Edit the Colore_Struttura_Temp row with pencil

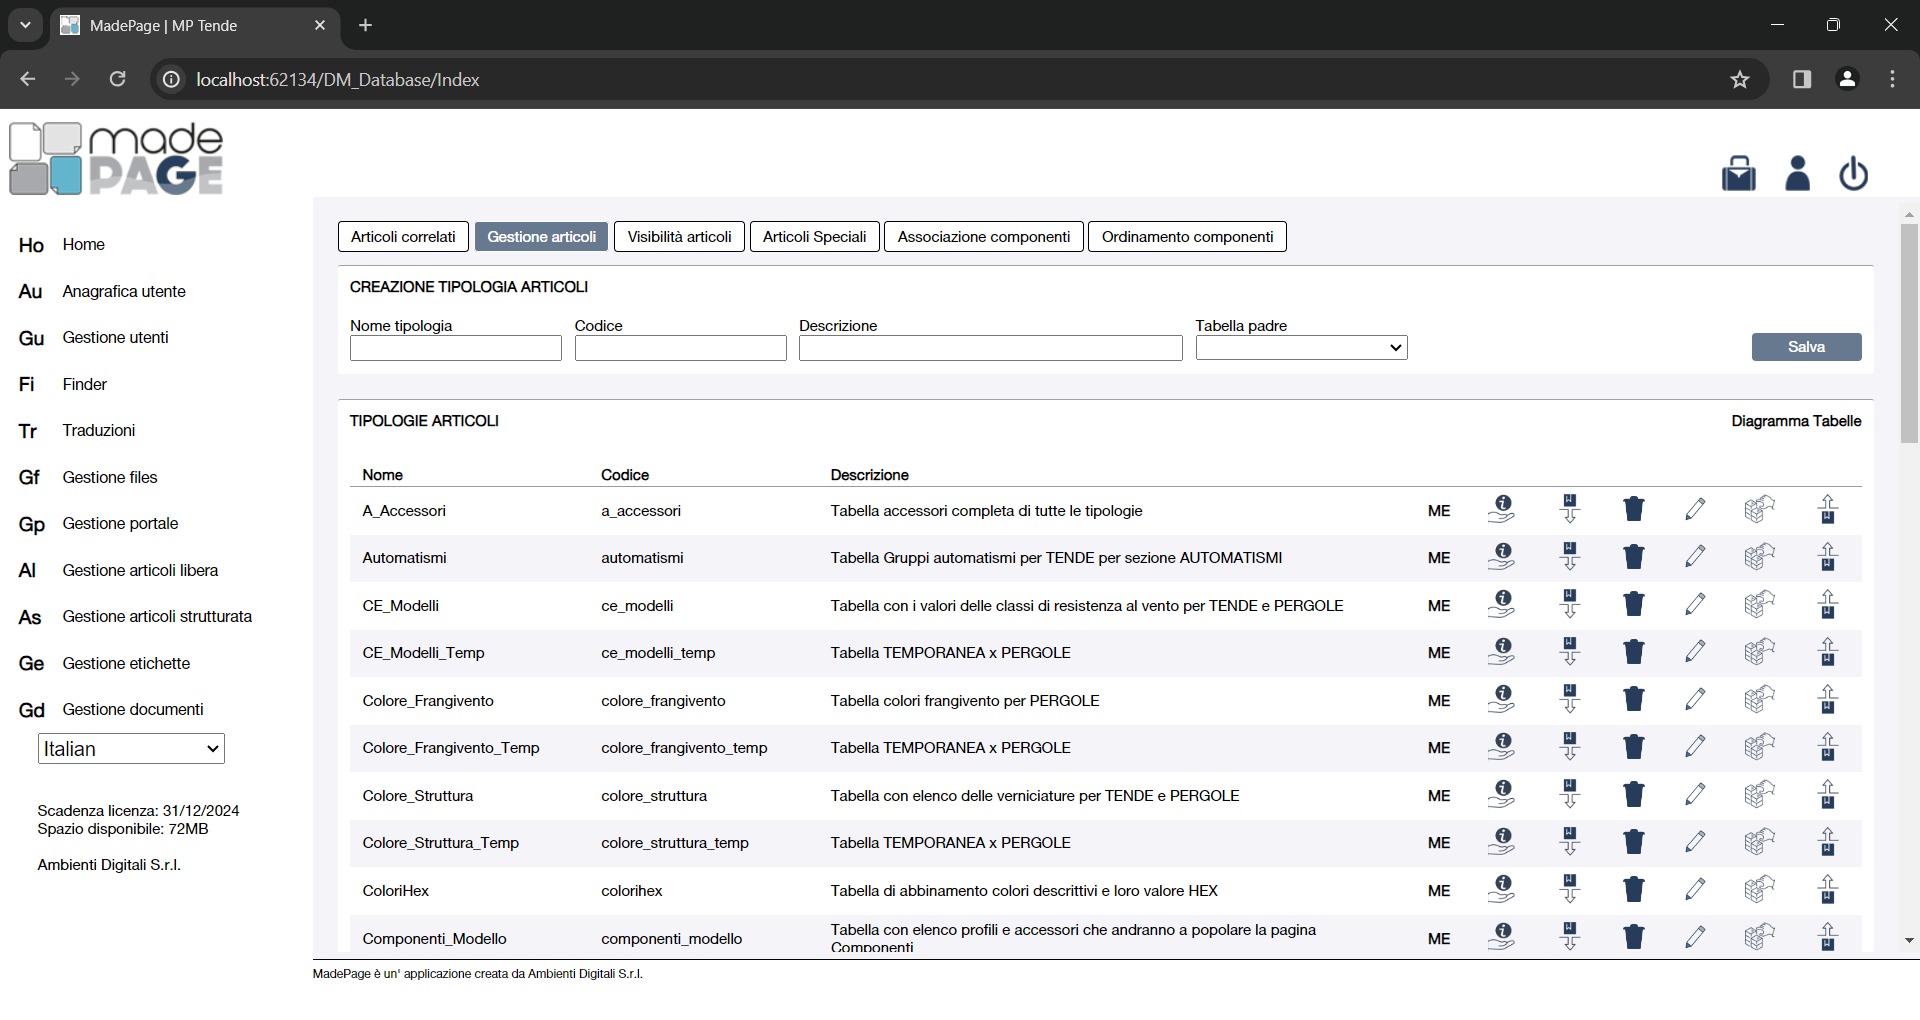click(x=1695, y=842)
